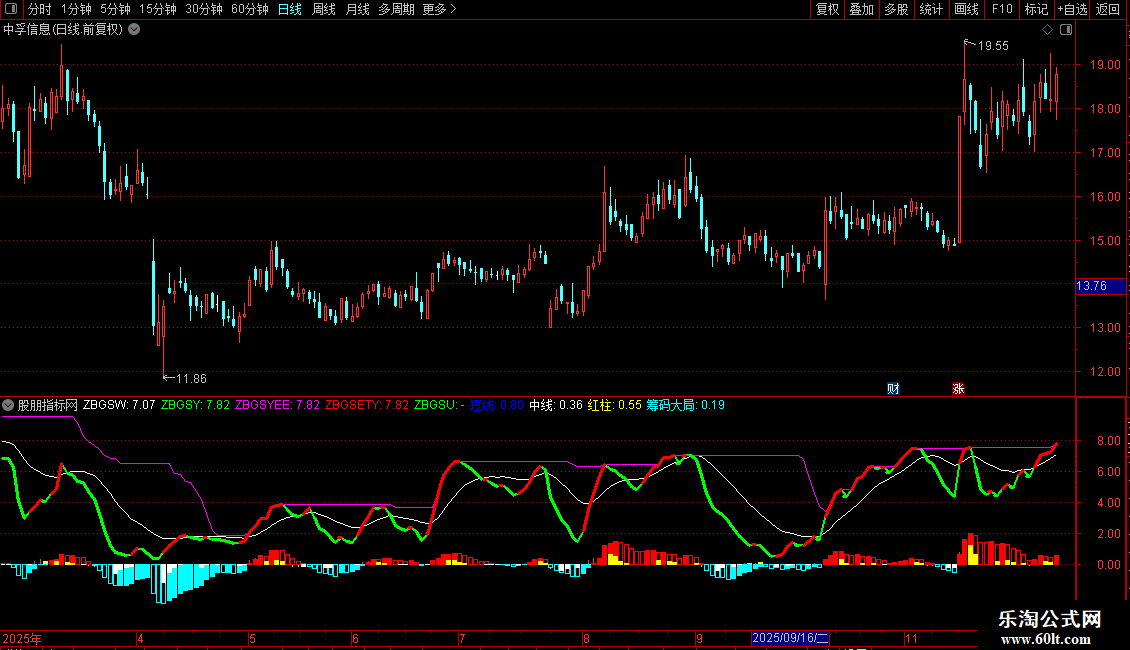Click month 7 on the time axis
The height and width of the screenshot is (650, 1130).
pos(462,639)
